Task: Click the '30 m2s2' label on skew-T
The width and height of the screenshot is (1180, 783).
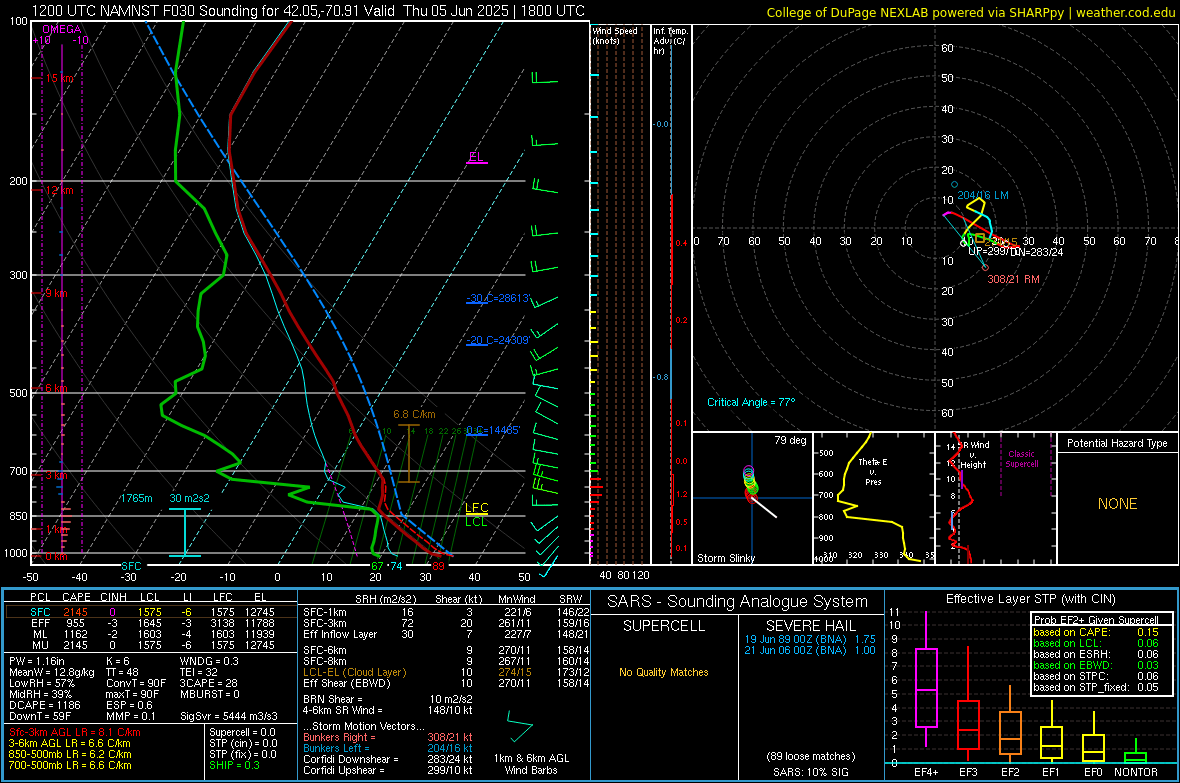Action: [x=190, y=498]
